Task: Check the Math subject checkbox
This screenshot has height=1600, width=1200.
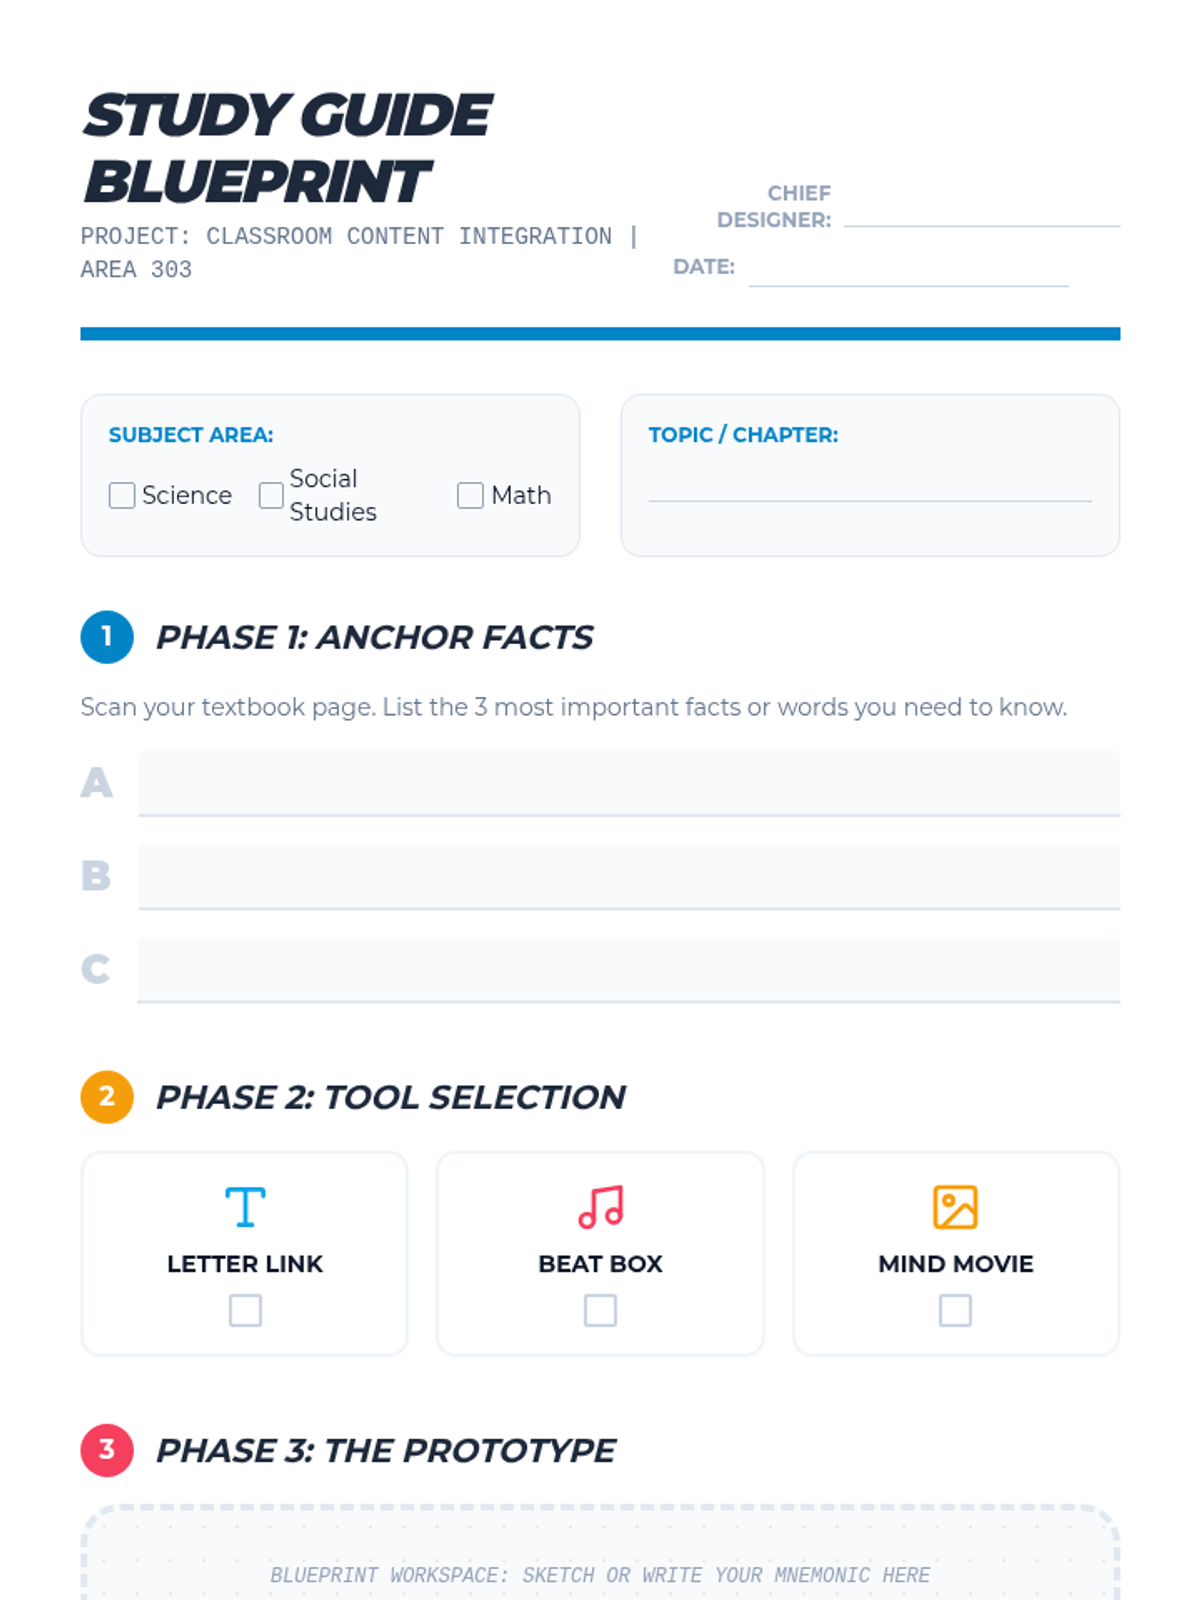Action: click(470, 495)
